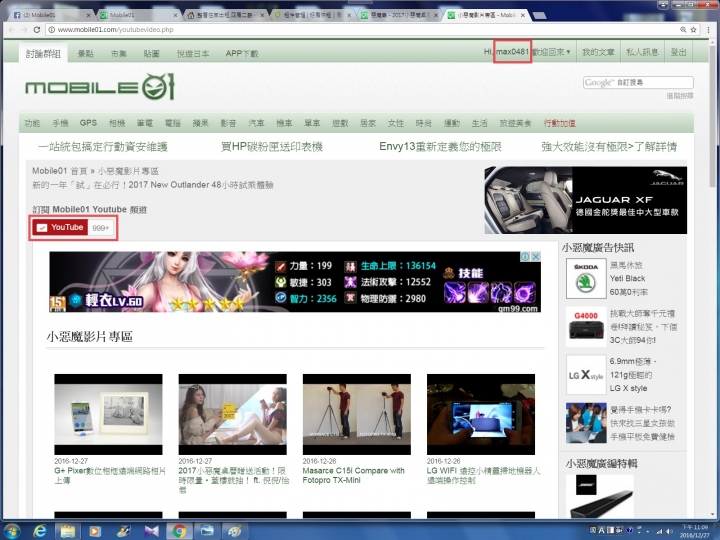Close the game banner ad with X icon
The image size is (720, 540).
pos(535,257)
